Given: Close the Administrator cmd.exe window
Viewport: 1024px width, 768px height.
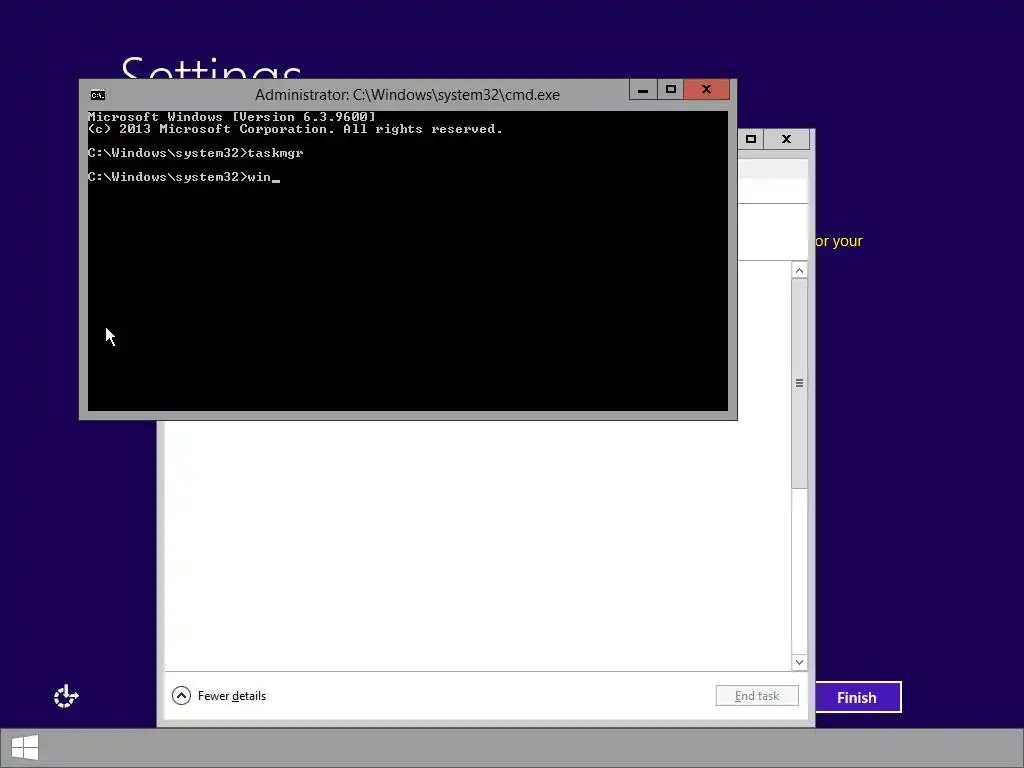Looking at the screenshot, I should 707,89.
